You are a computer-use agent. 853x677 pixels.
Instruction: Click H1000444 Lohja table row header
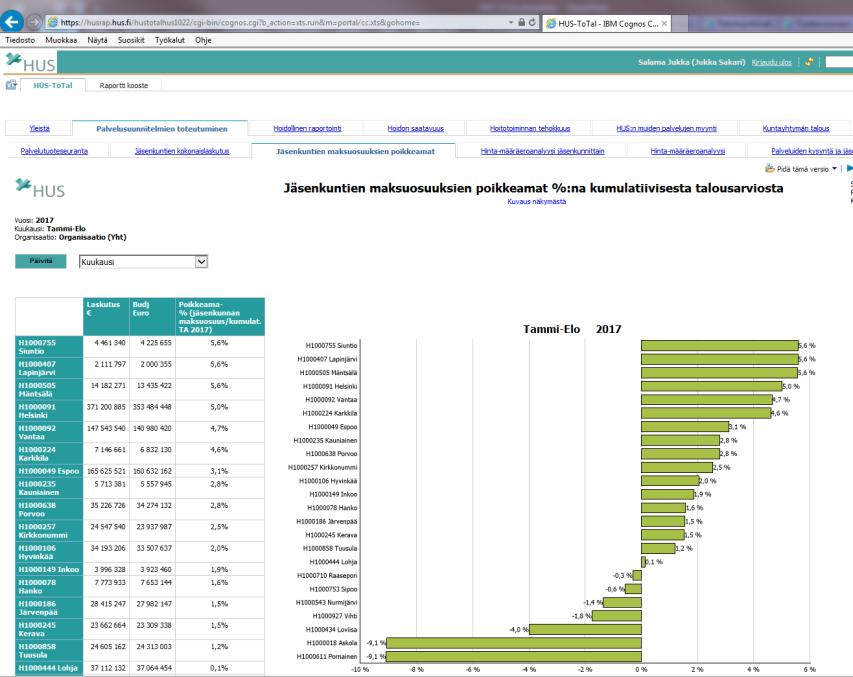tap(49, 668)
